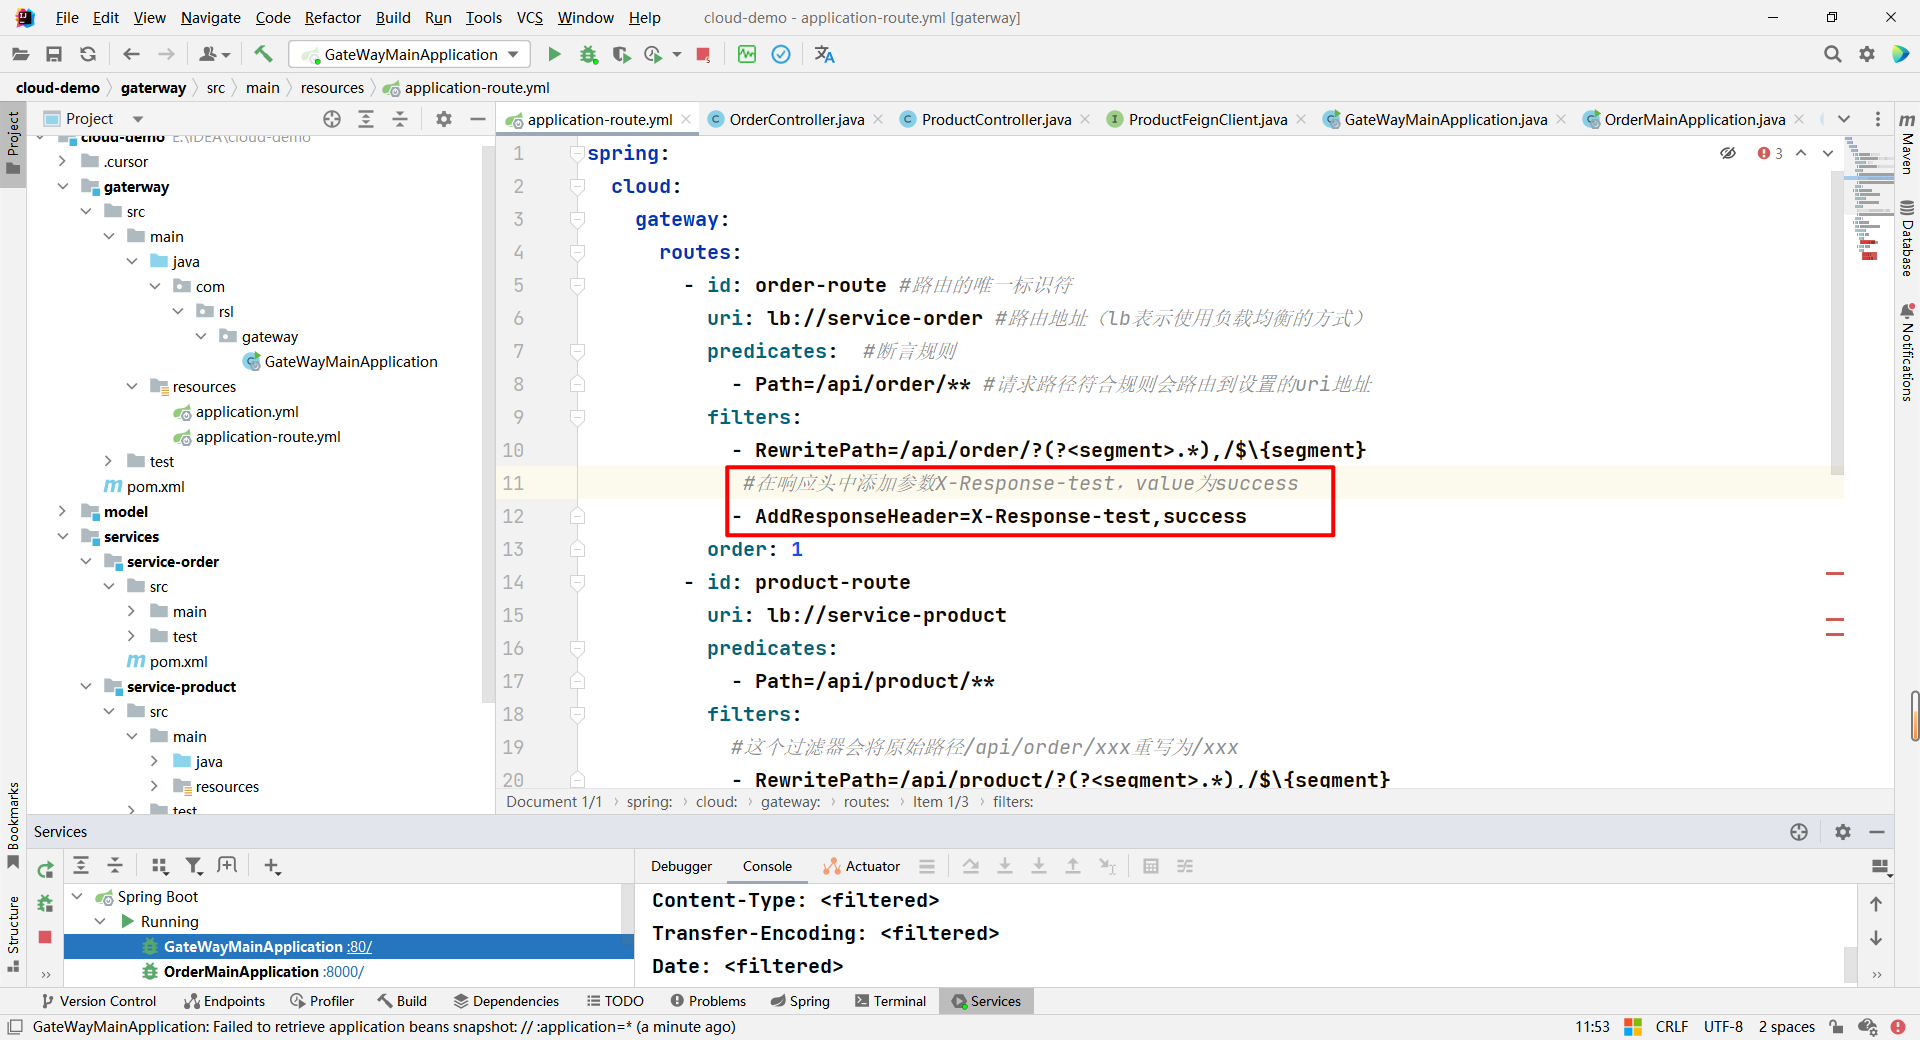Click the CRLF line separator indicator
Screen dimensions: 1920x1040
(1671, 1027)
